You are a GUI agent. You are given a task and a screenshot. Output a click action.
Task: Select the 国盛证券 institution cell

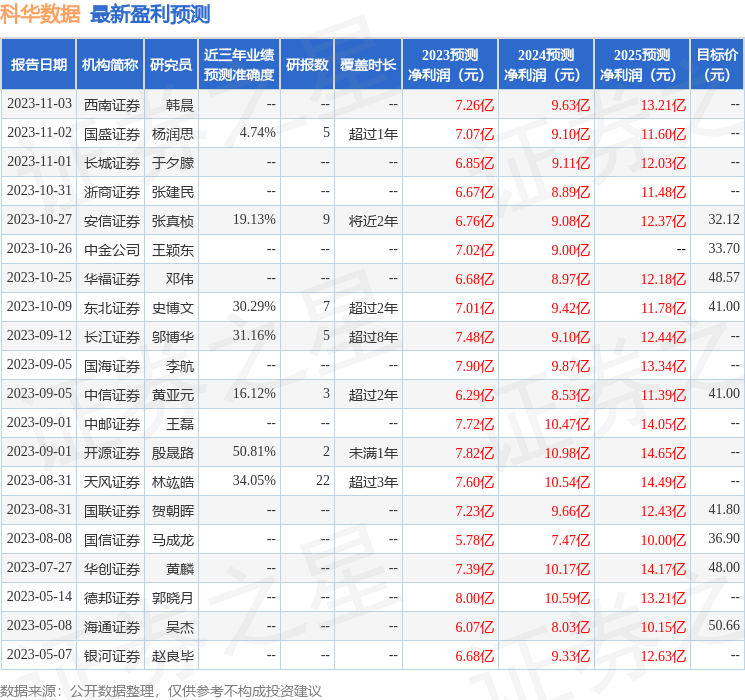point(112,134)
